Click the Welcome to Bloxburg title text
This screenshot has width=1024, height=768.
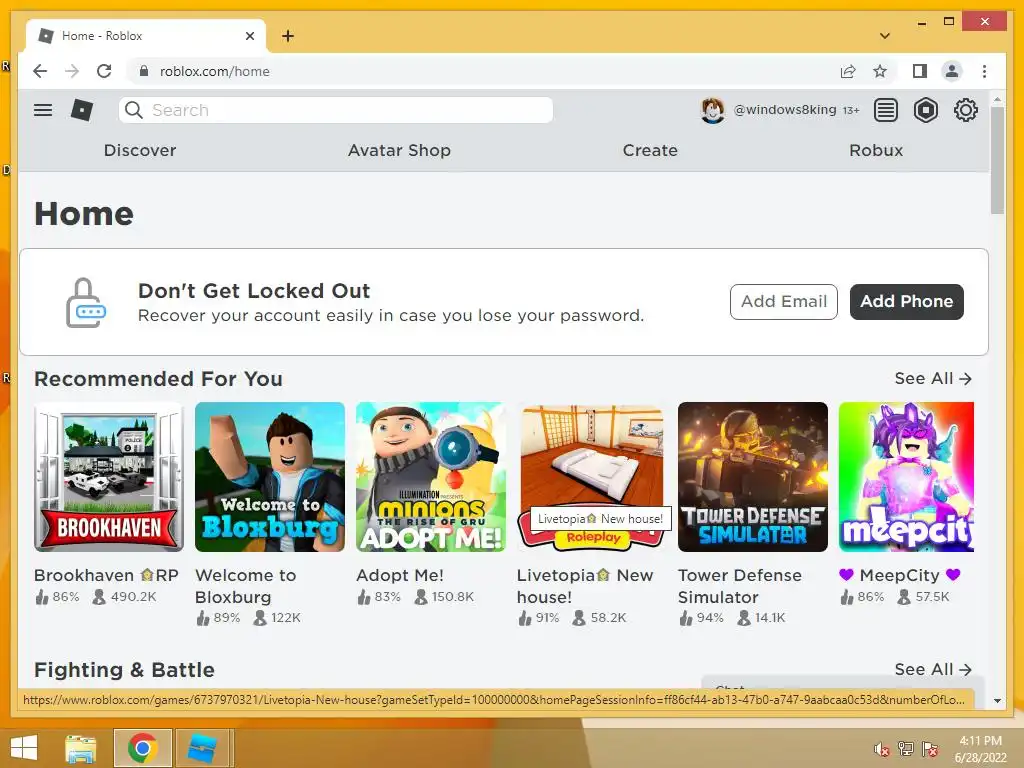coord(246,586)
